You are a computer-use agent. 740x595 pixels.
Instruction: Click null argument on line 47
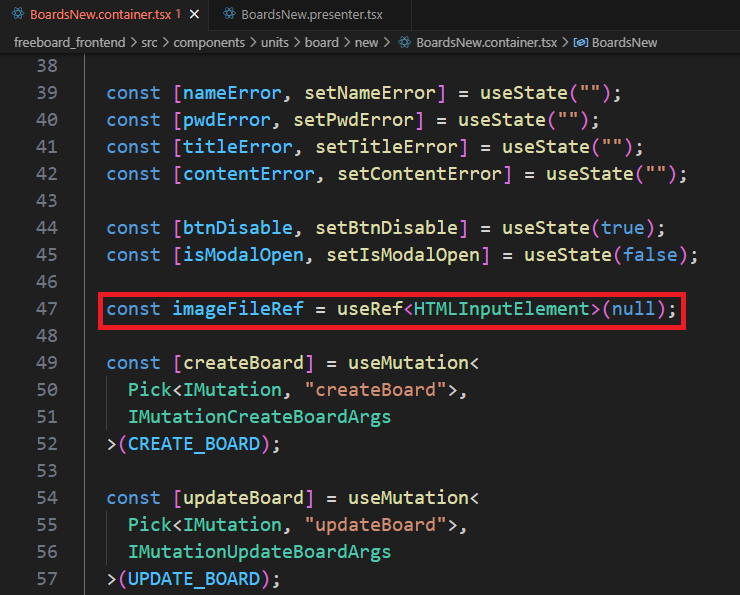tap(634, 309)
